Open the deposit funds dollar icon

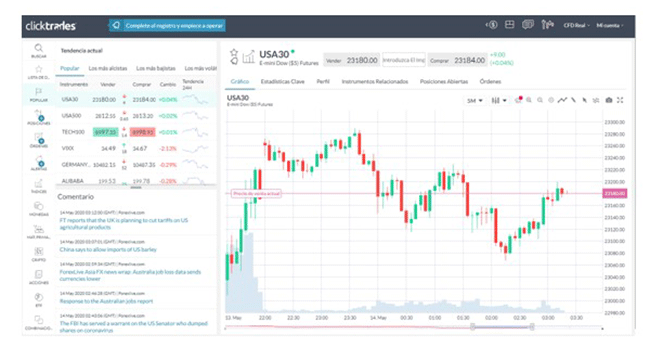point(492,25)
